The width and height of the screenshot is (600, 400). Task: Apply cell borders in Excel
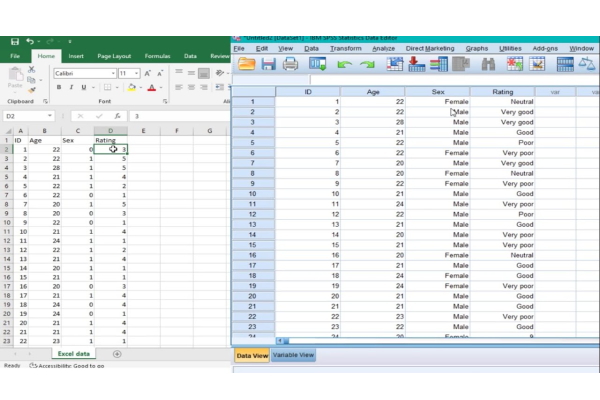tap(108, 87)
